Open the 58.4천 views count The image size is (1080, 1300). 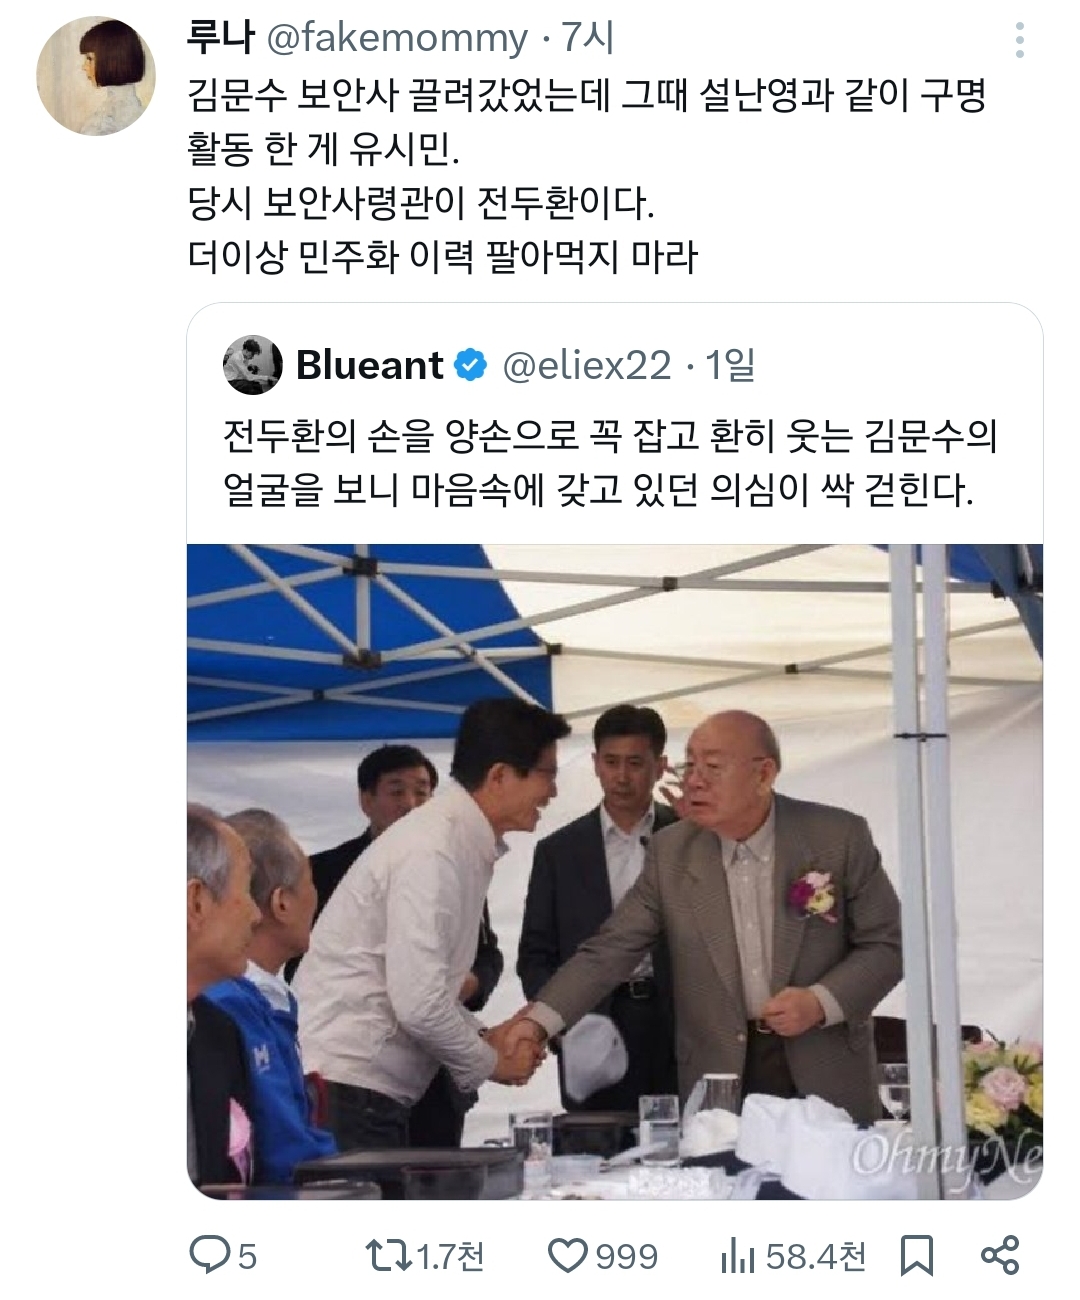click(816, 1256)
